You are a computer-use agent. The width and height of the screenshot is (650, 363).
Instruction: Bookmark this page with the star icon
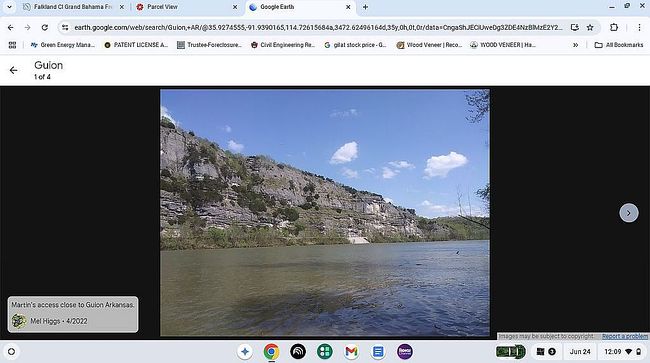(590, 27)
